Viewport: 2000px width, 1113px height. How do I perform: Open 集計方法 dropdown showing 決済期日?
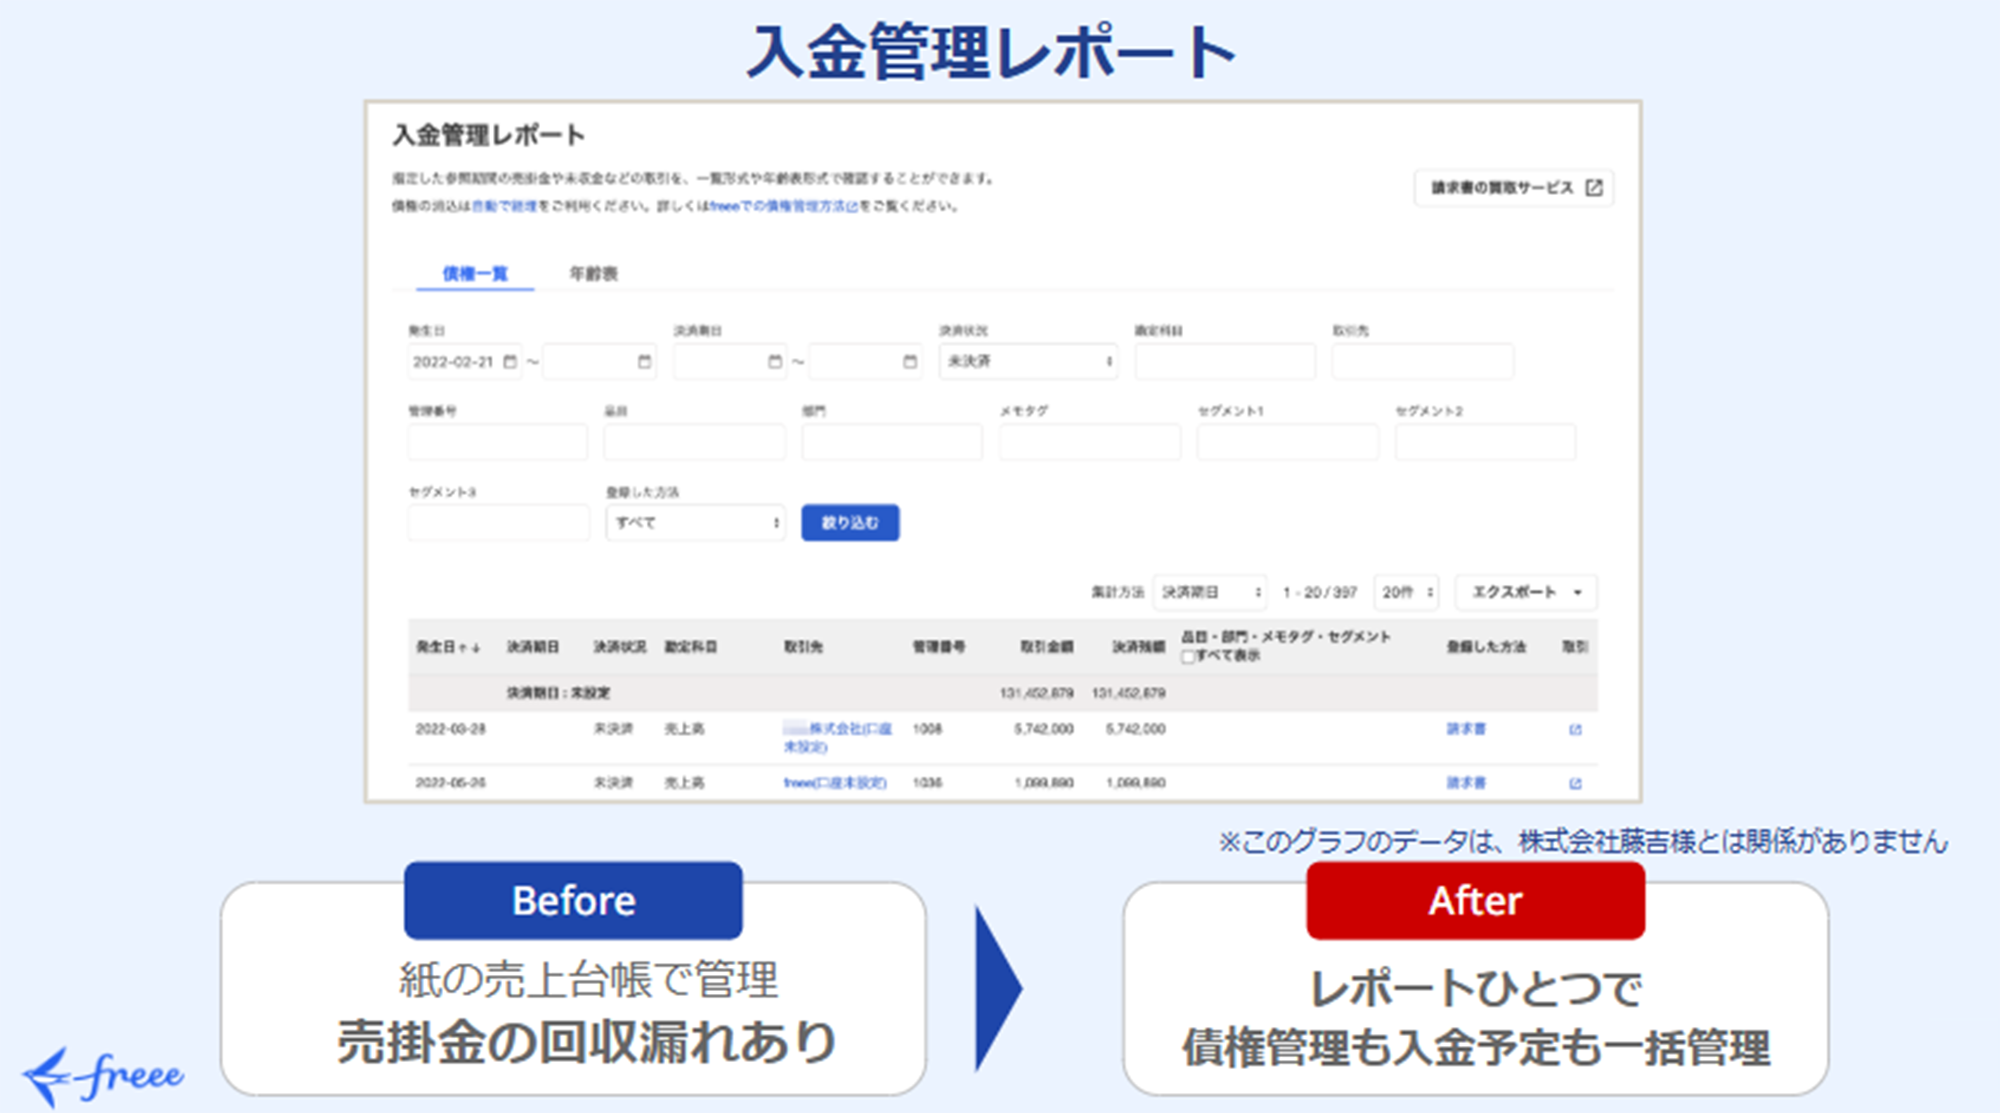pyautogui.click(x=1209, y=592)
